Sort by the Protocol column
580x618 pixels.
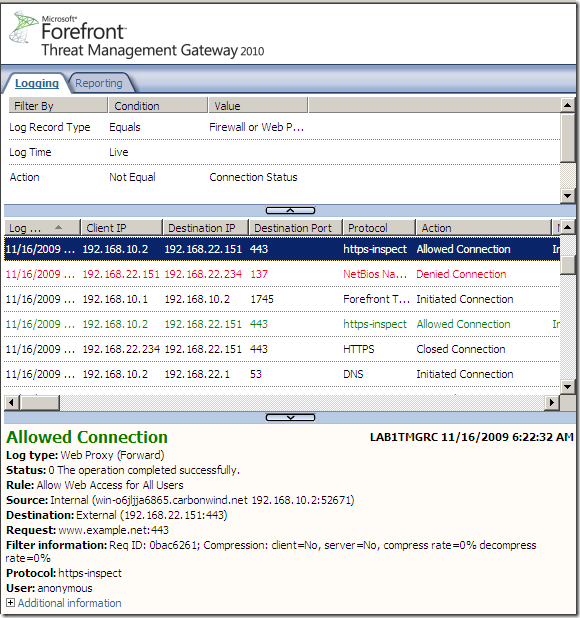click(x=379, y=227)
